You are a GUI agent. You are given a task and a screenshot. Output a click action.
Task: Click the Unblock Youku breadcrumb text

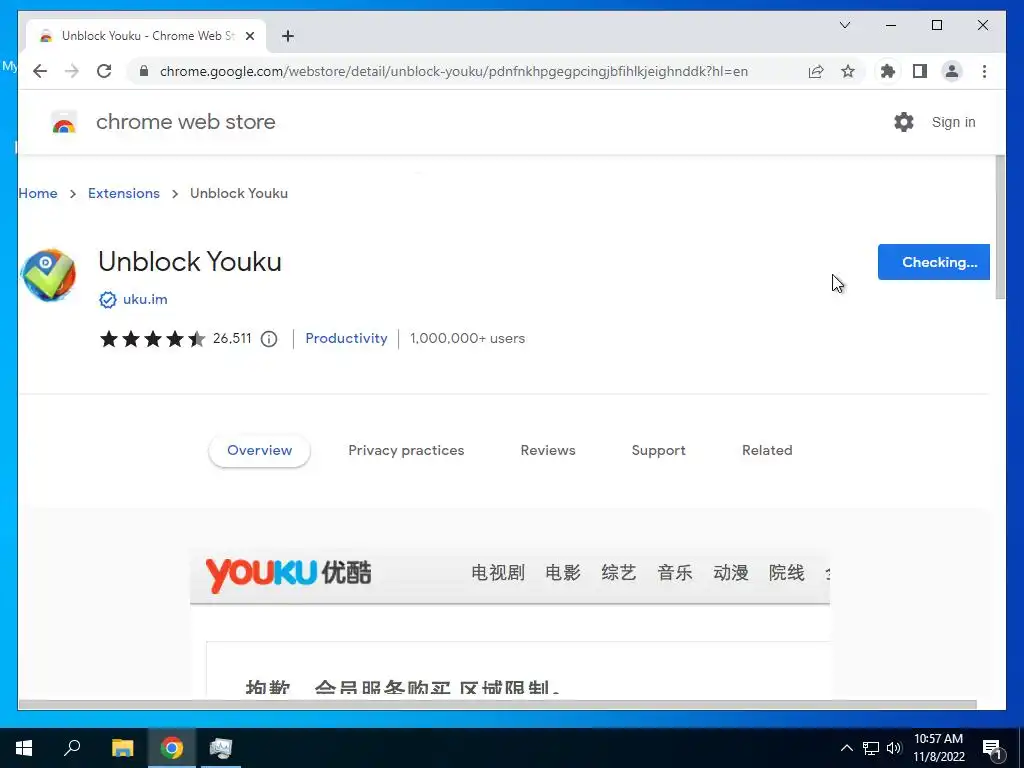[239, 193]
